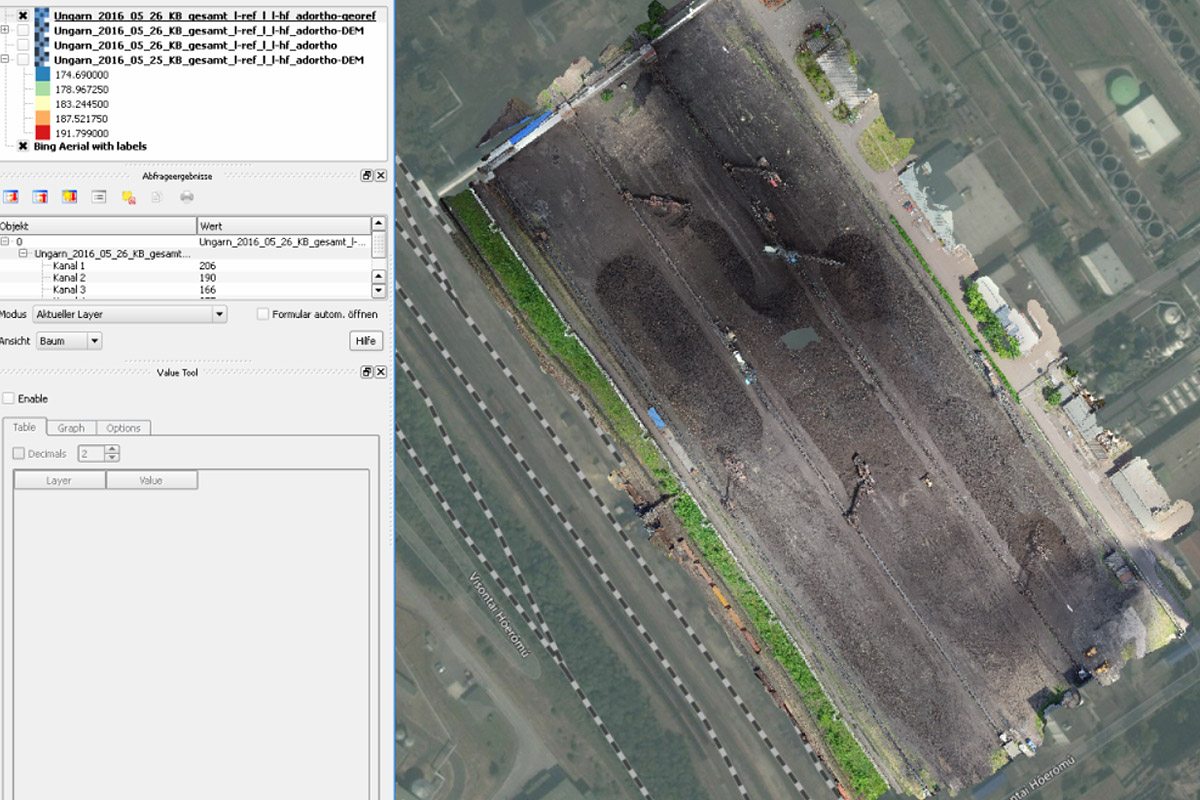Viewport: 1200px width, 800px height.
Task: Click the clear results icon
Action: [x=128, y=197]
